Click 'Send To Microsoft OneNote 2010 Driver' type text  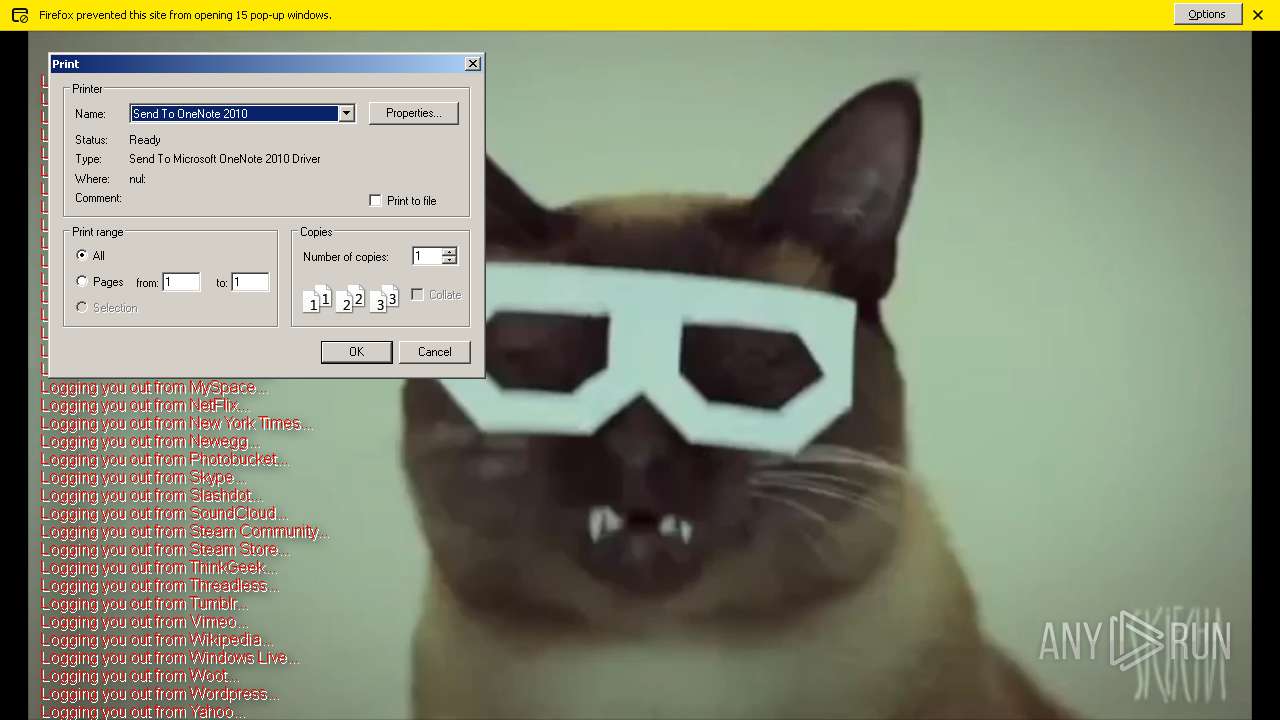[x=225, y=159]
